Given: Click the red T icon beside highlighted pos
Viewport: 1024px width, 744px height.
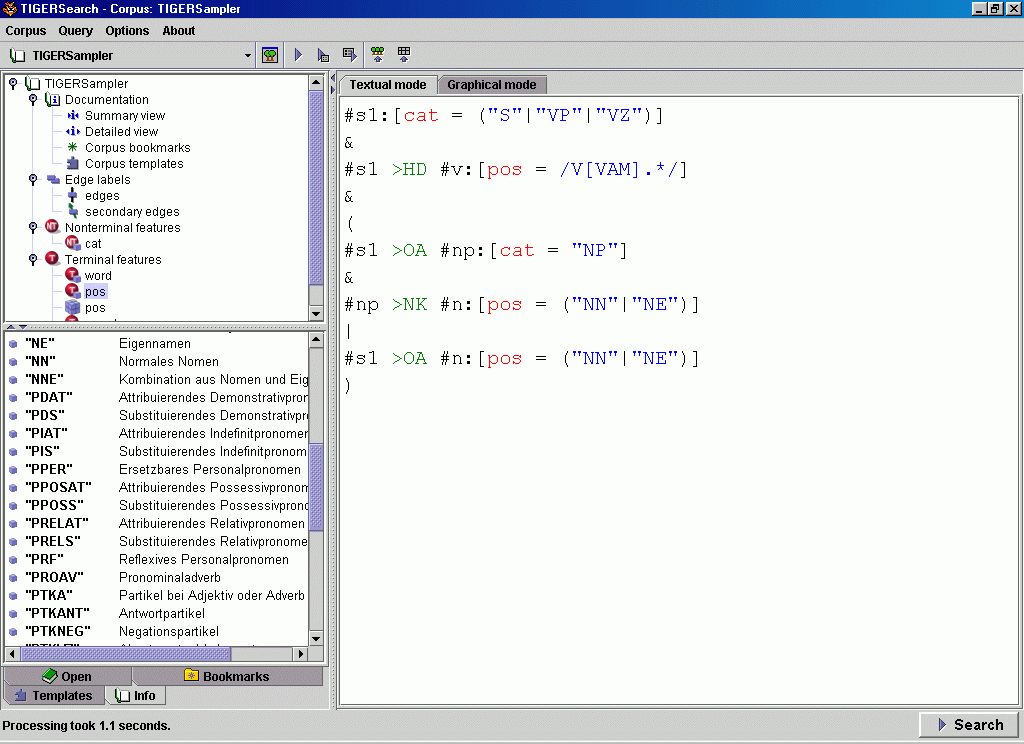Looking at the screenshot, I should (72, 291).
